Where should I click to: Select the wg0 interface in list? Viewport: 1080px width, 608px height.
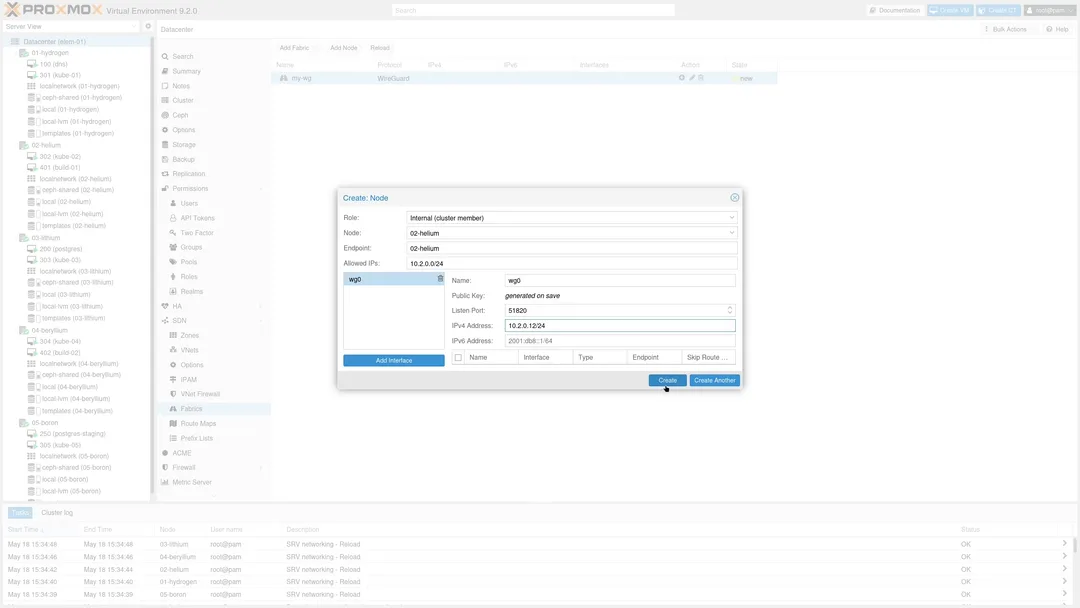[394, 279]
